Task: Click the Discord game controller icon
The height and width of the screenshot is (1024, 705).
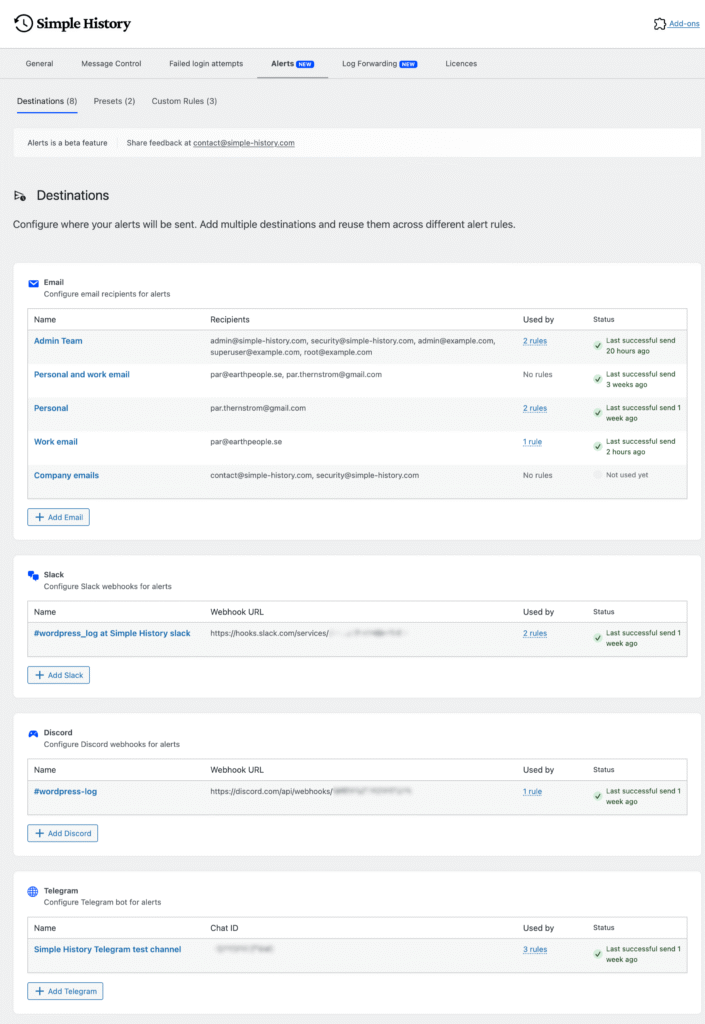Action: tap(33, 733)
